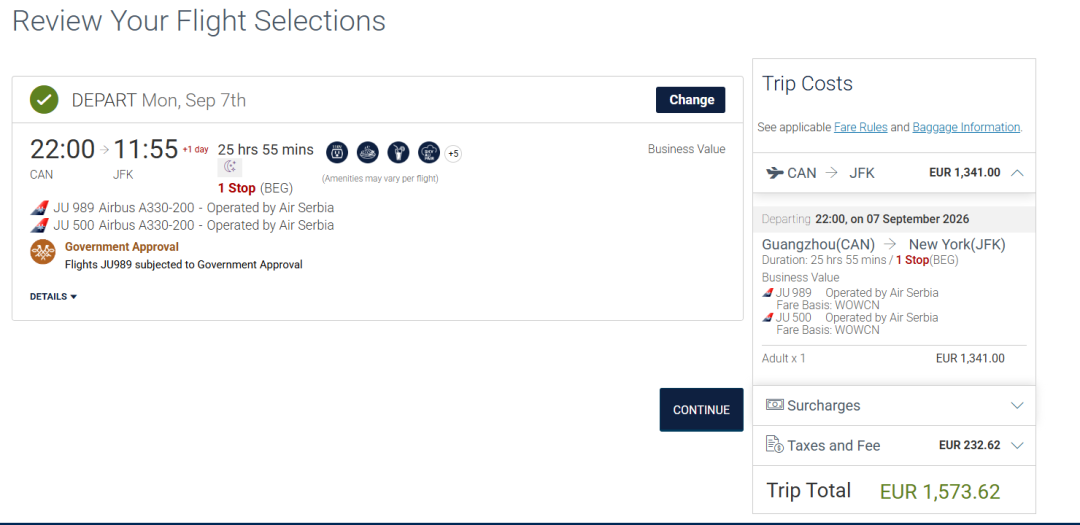Expand the Taxes and Fee section
Screen dimensions: 1080x525
pos(1017,446)
